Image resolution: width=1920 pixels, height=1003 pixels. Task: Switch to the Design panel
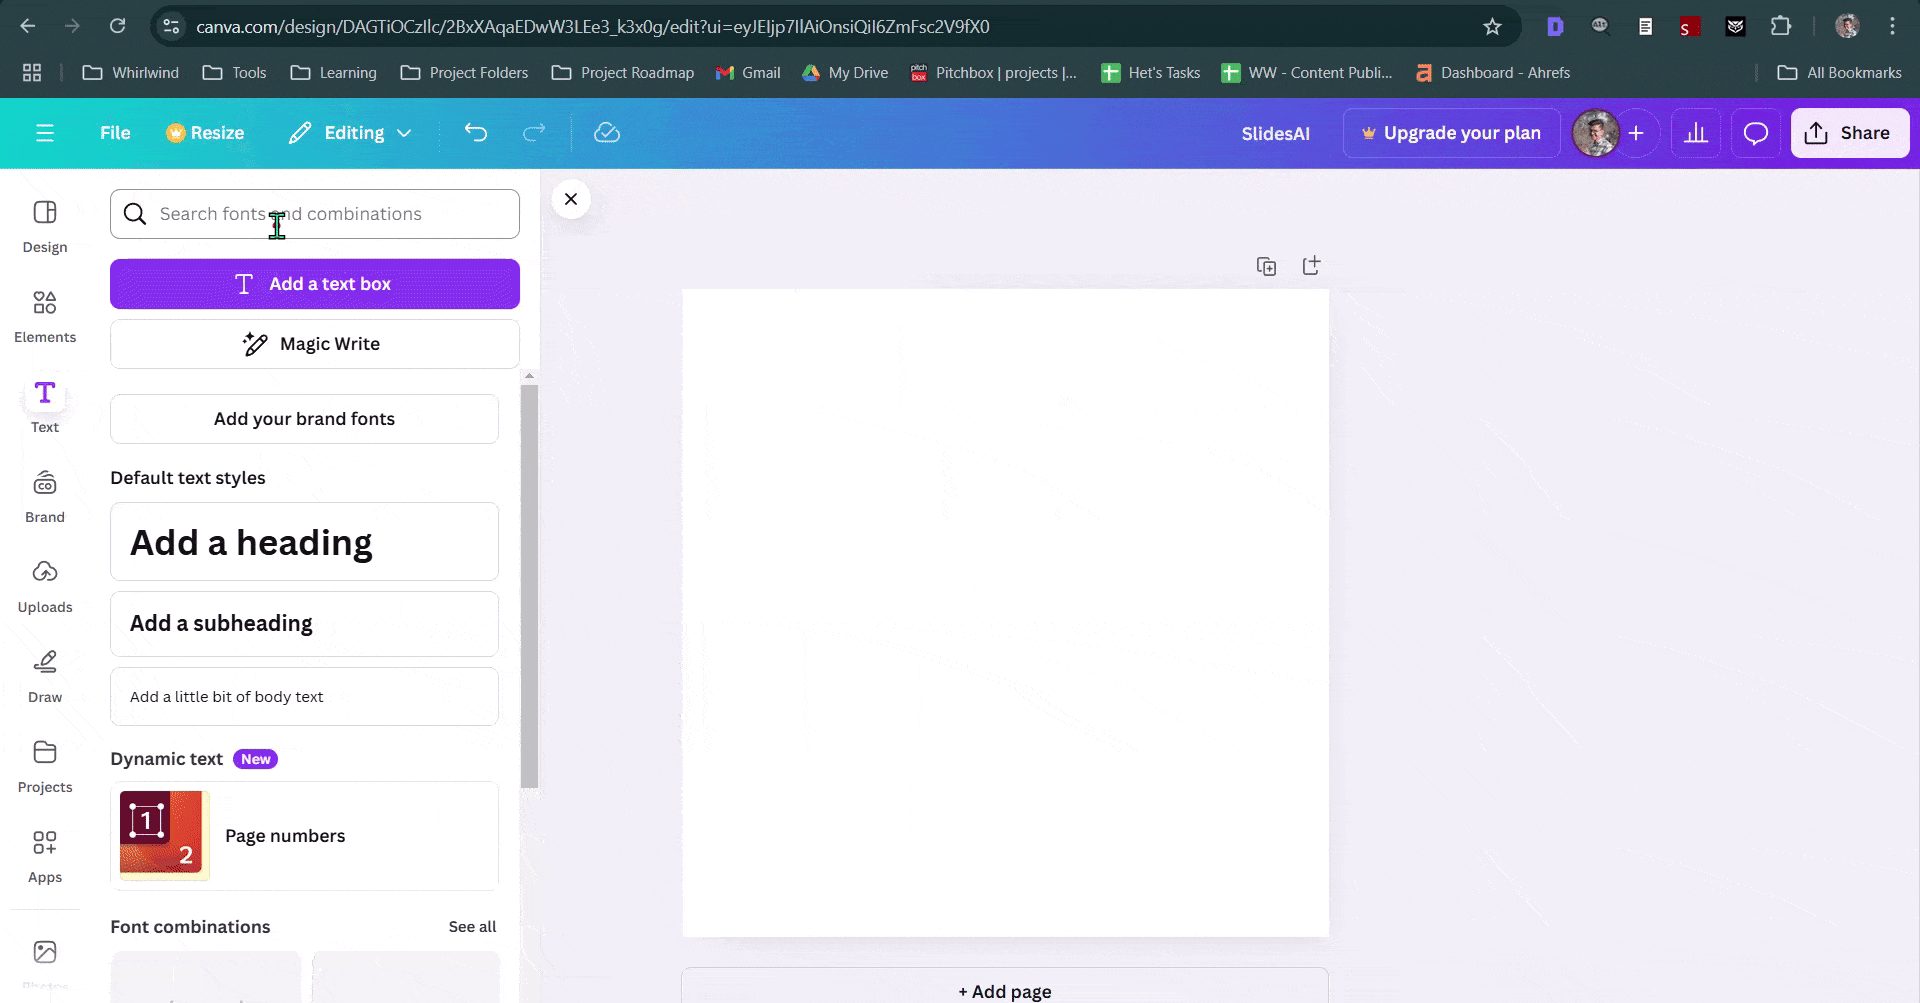pos(45,225)
